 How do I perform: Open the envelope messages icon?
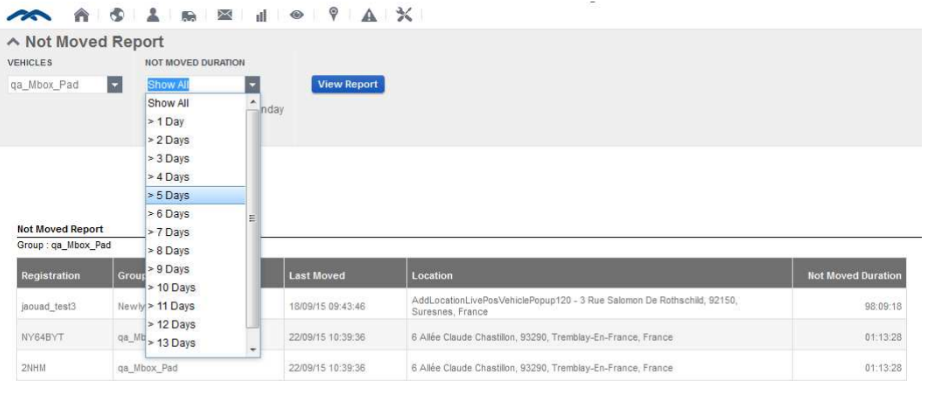point(224,15)
